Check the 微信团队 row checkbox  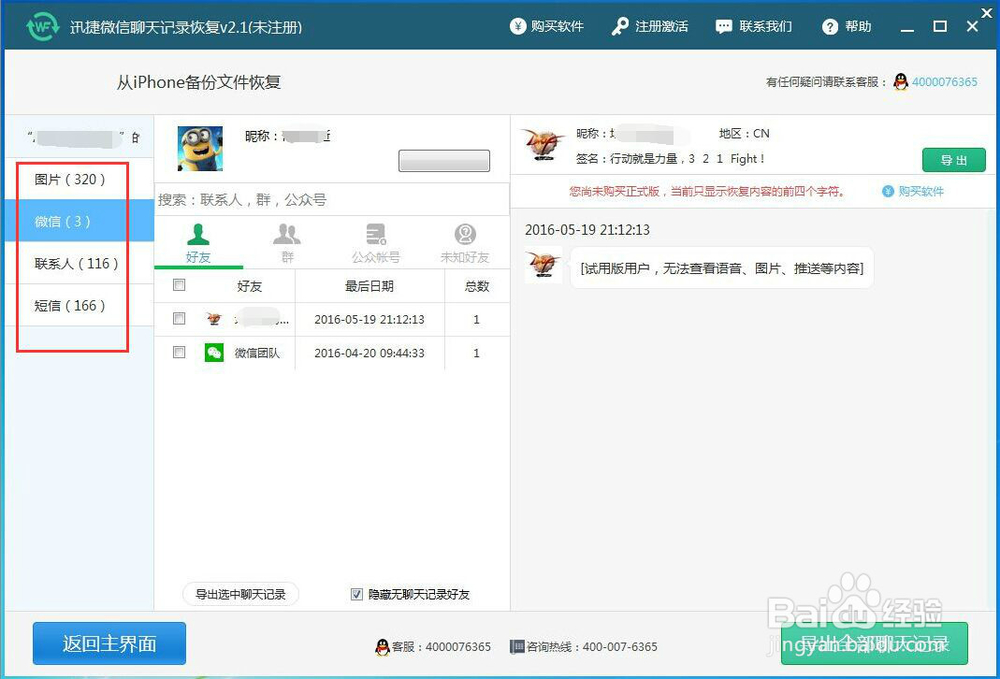coord(179,352)
